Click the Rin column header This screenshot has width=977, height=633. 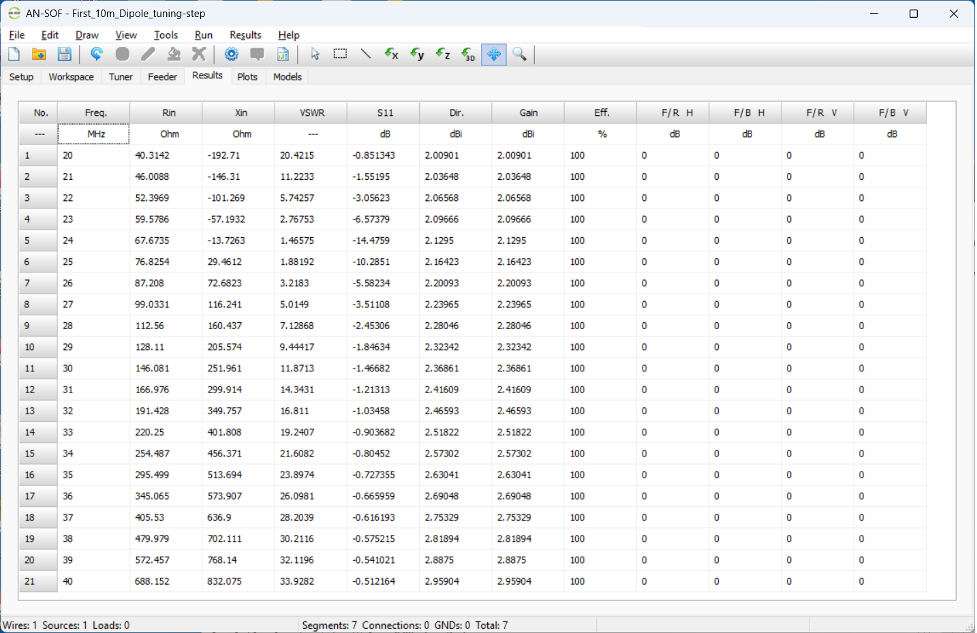coord(166,113)
